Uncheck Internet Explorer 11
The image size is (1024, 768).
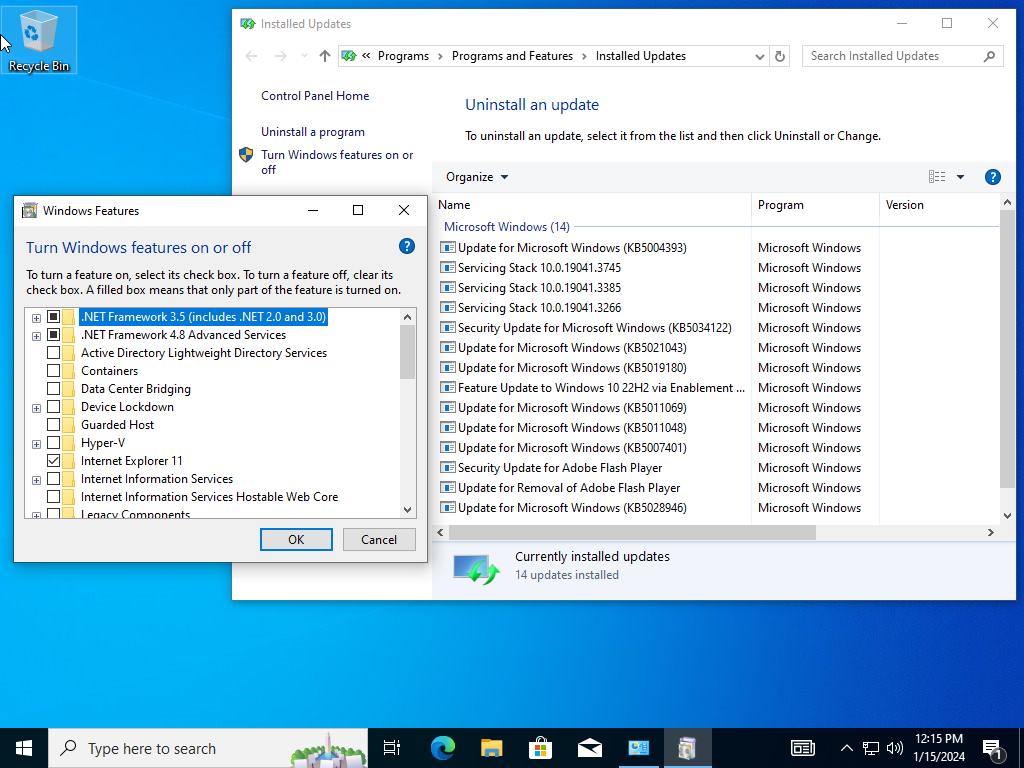tap(54, 460)
